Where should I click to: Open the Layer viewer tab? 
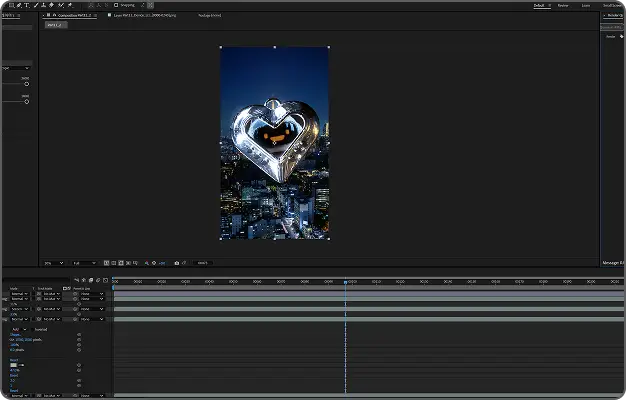pos(145,15)
